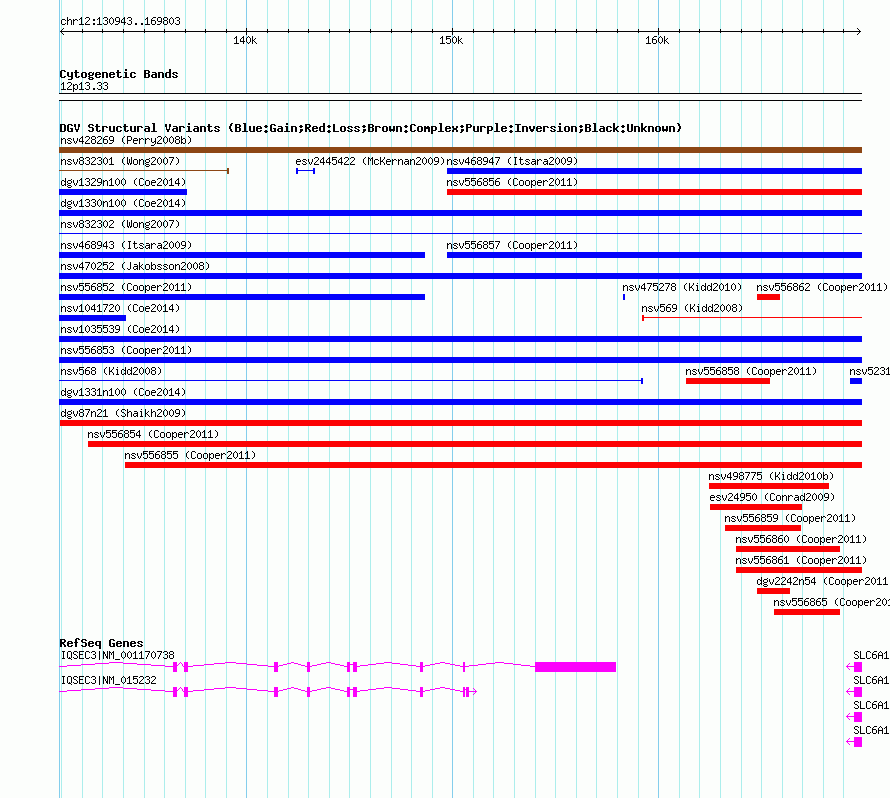Select the IQSEC3|NM_015232 gene label

click(108, 680)
